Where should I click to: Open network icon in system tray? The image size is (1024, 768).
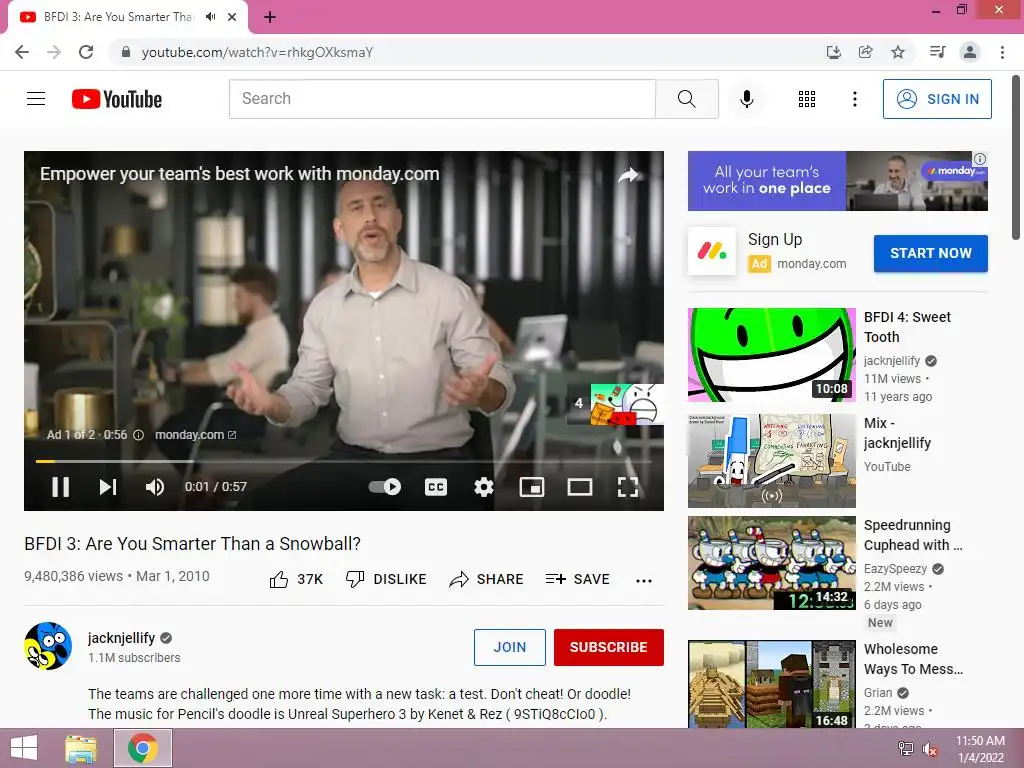[x=906, y=749]
